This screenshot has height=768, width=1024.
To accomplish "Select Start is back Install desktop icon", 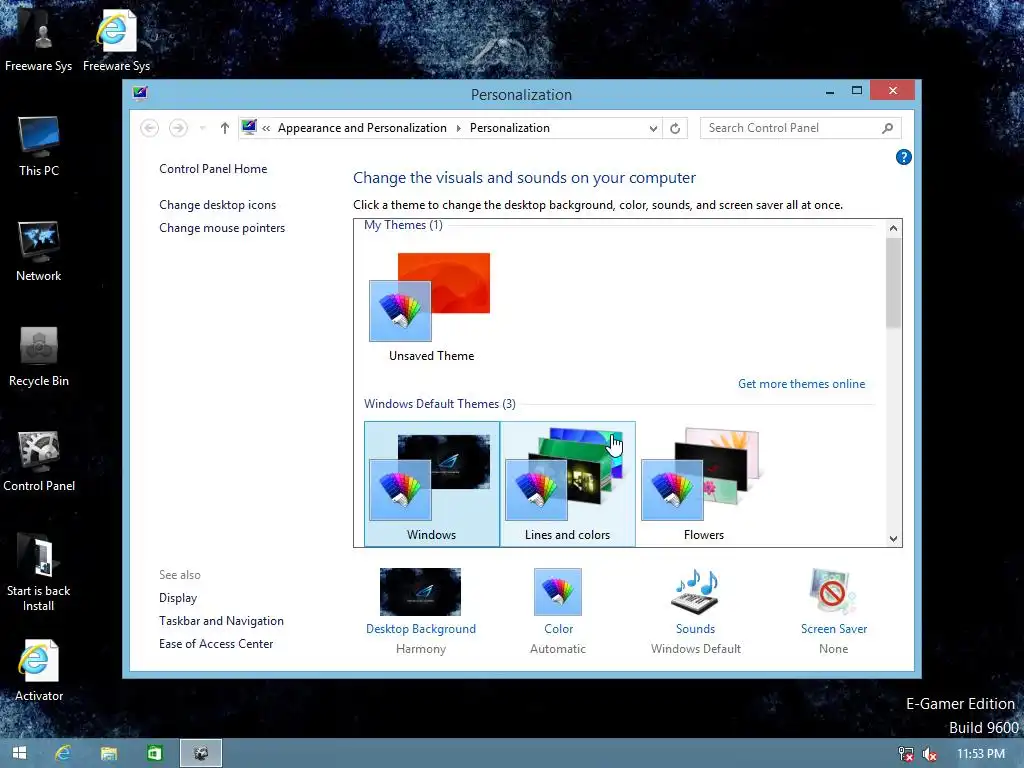I will click(x=39, y=573).
